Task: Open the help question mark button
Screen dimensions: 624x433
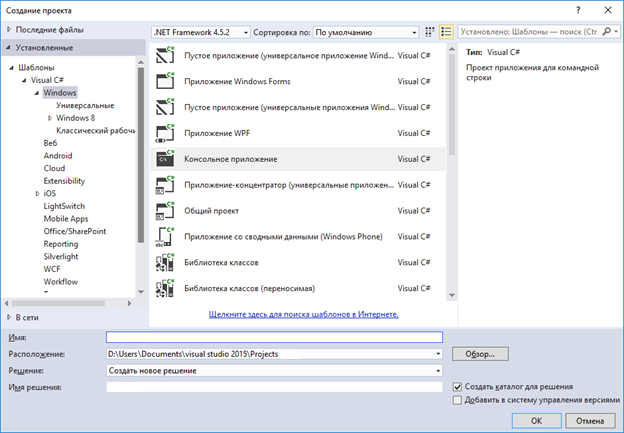Action: [x=578, y=10]
